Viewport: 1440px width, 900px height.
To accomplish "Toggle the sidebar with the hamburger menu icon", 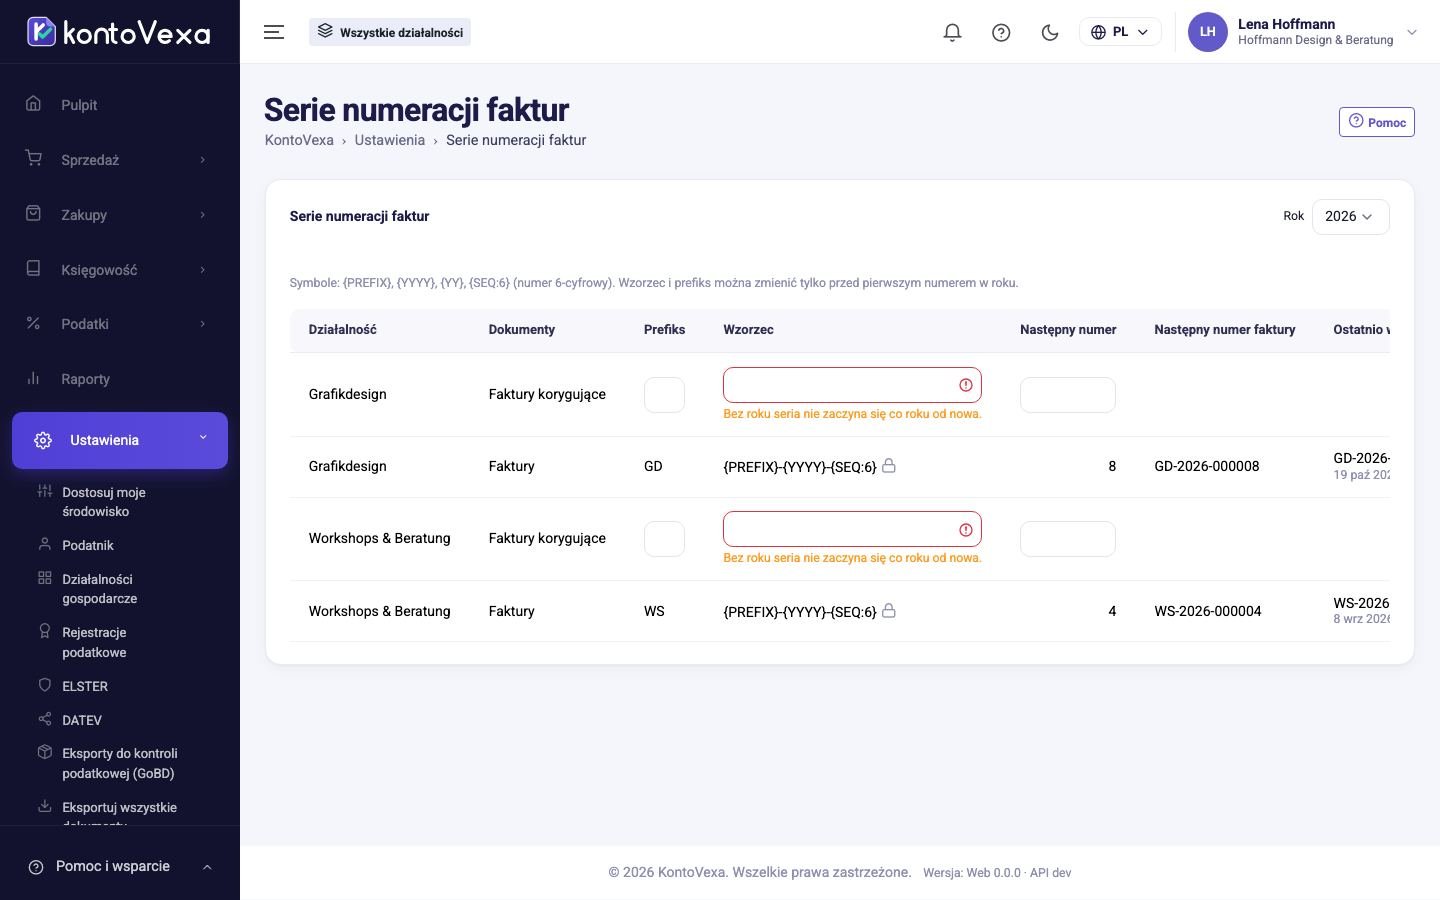I will click(274, 32).
